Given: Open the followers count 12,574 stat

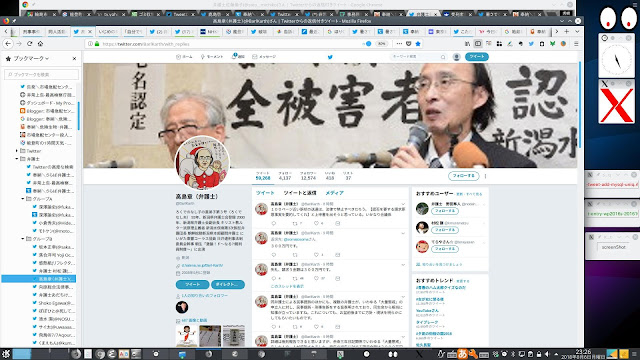Looking at the screenshot, I should [308, 176].
